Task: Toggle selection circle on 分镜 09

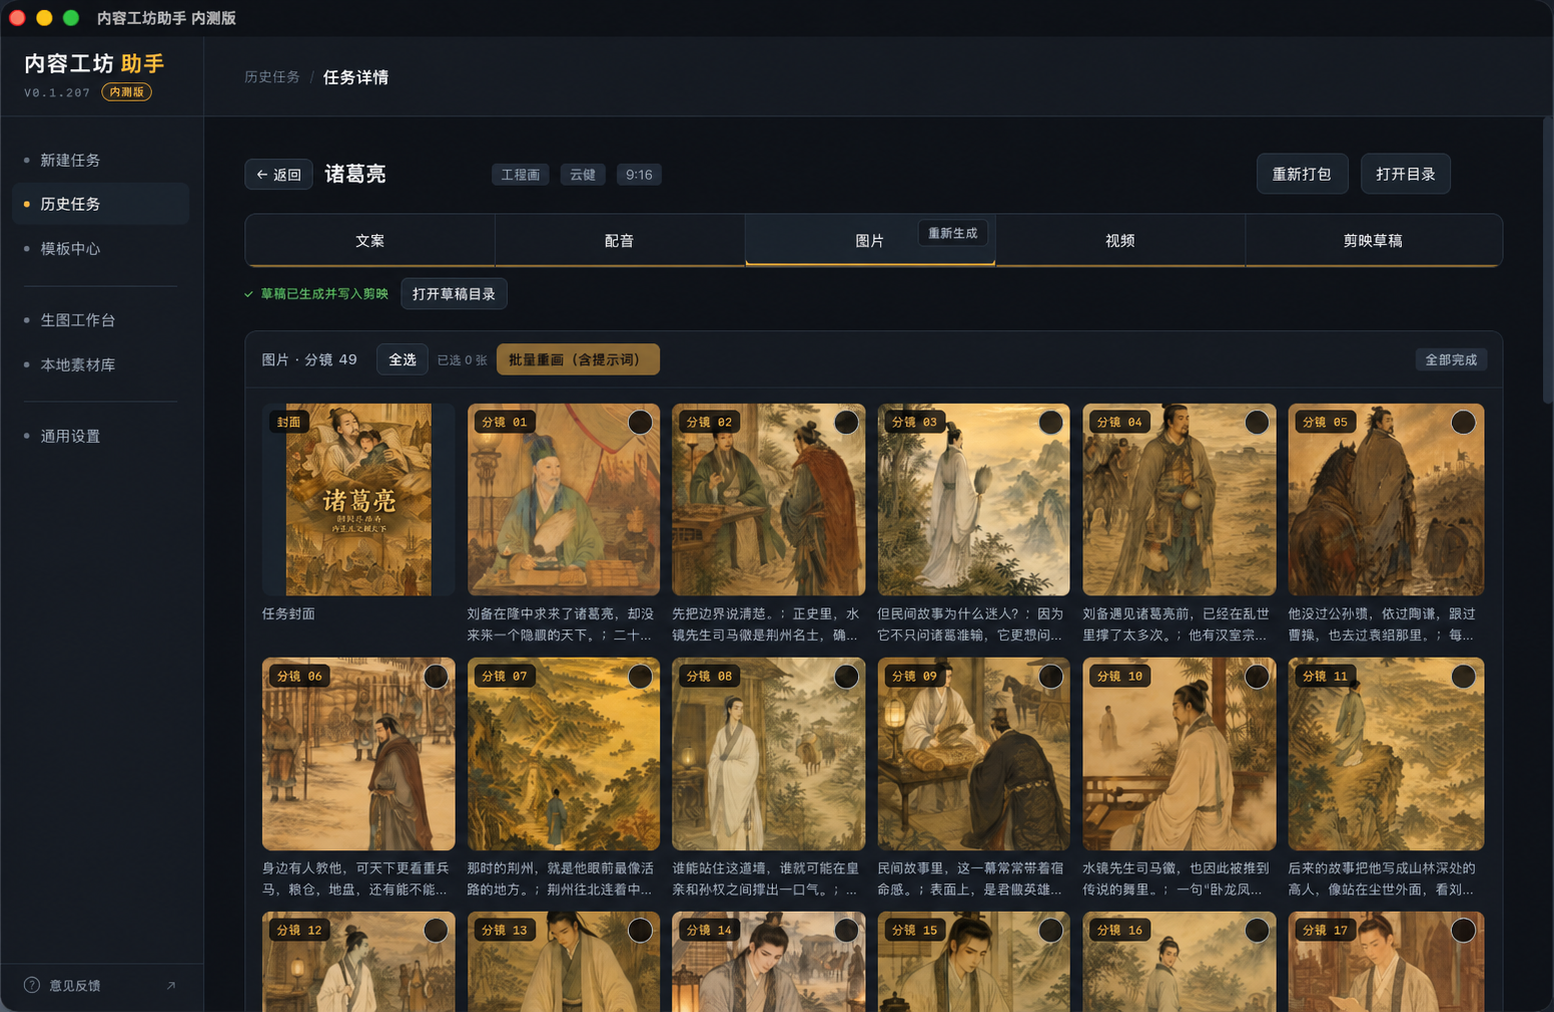Action: (1051, 676)
